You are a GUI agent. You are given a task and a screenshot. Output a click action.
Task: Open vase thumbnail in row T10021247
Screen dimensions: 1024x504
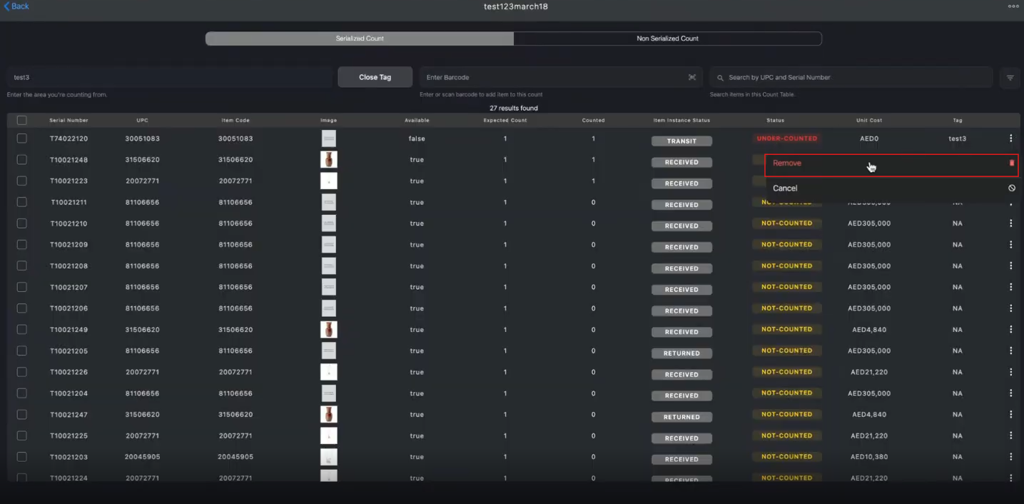pyautogui.click(x=328, y=415)
